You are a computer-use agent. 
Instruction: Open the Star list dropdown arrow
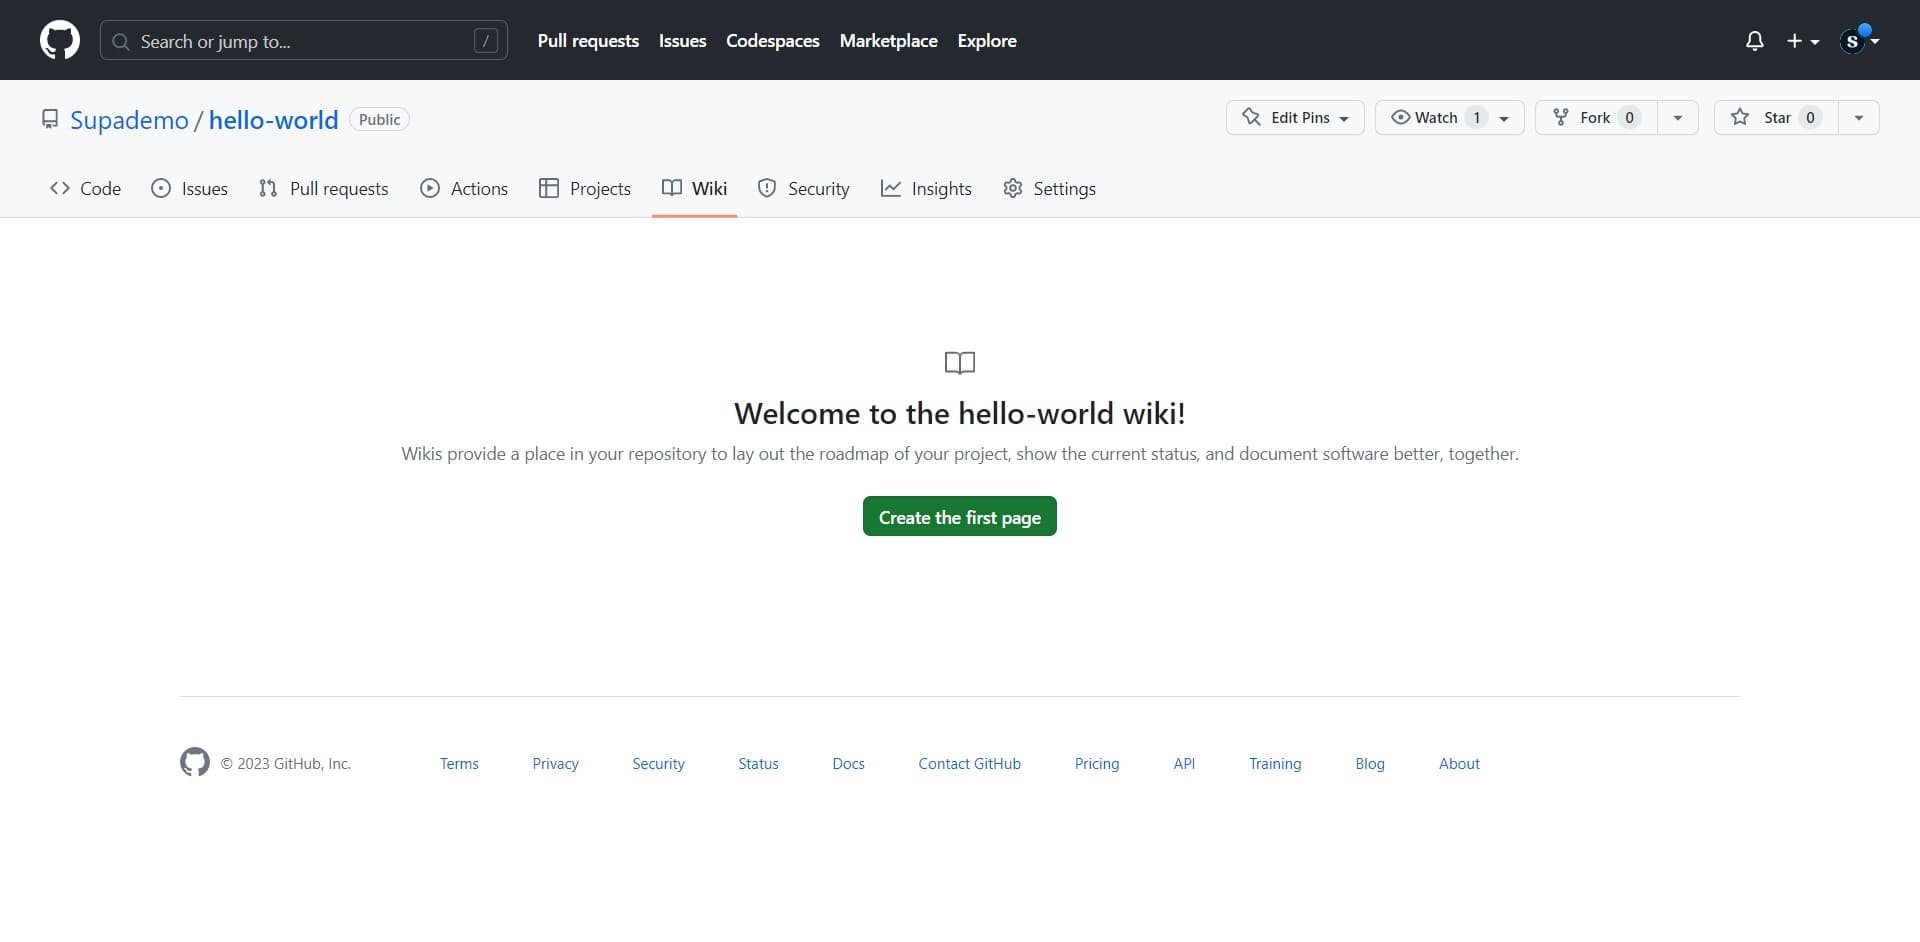click(x=1859, y=117)
